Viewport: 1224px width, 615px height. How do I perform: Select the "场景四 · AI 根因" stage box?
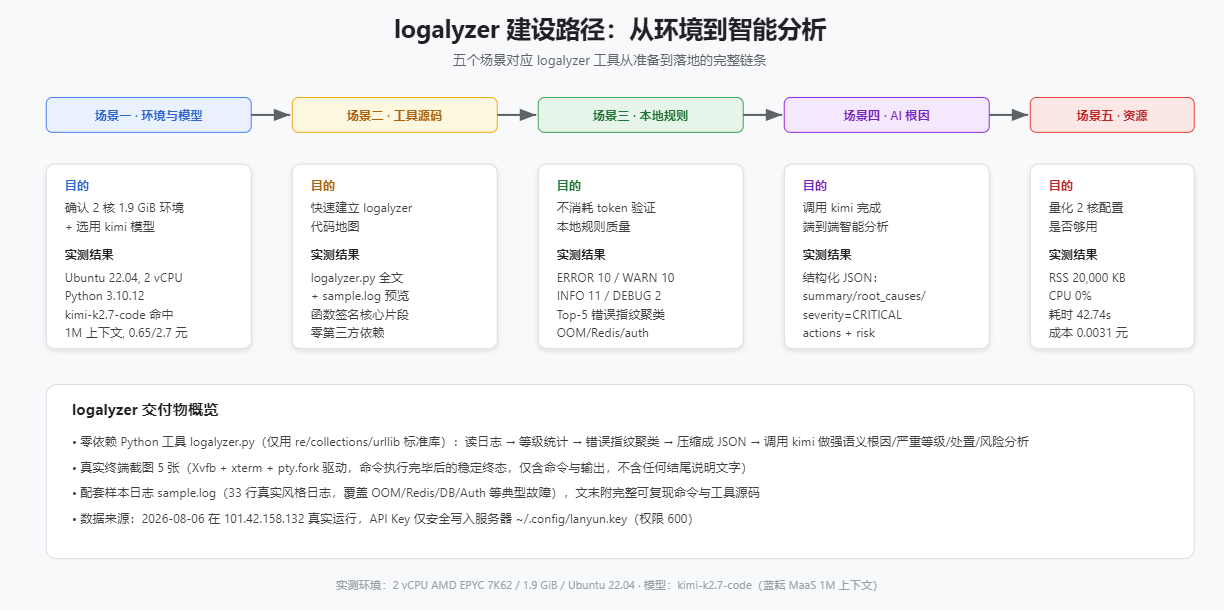pyautogui.click(x=886, y=115)
